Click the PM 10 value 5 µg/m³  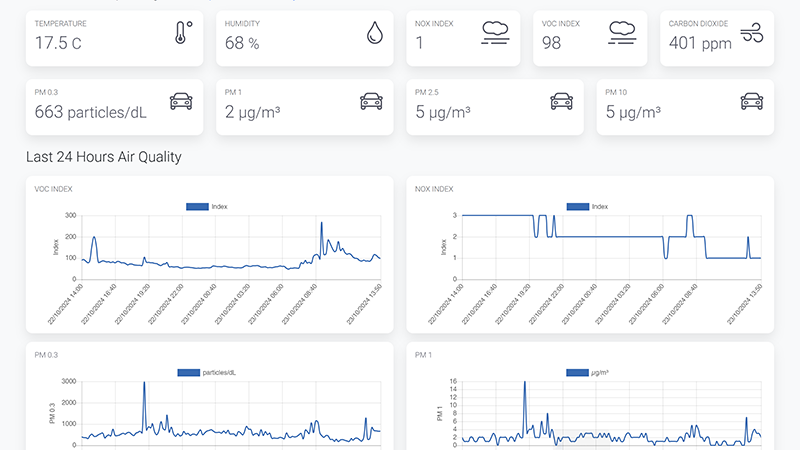[633, 112]
